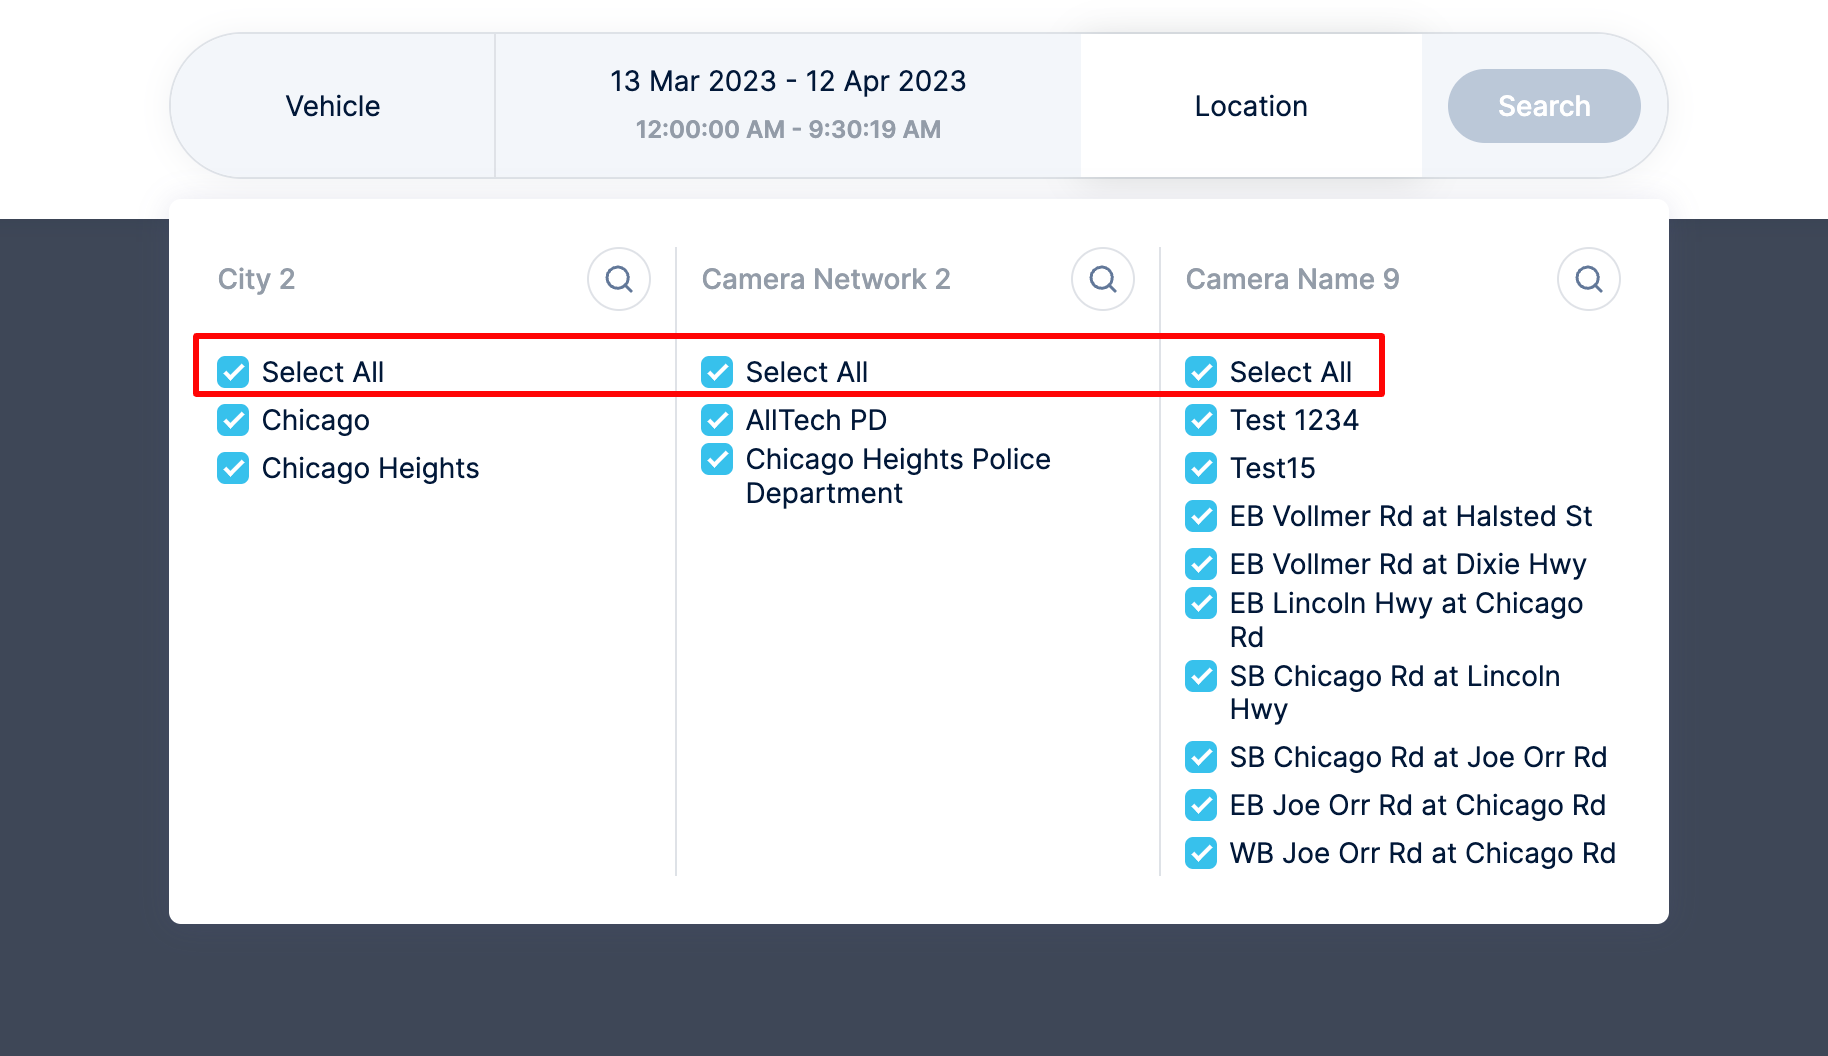Uncheck EB Joe Orr Rd at Chicago Rd checkbox

click(1201, 805)
